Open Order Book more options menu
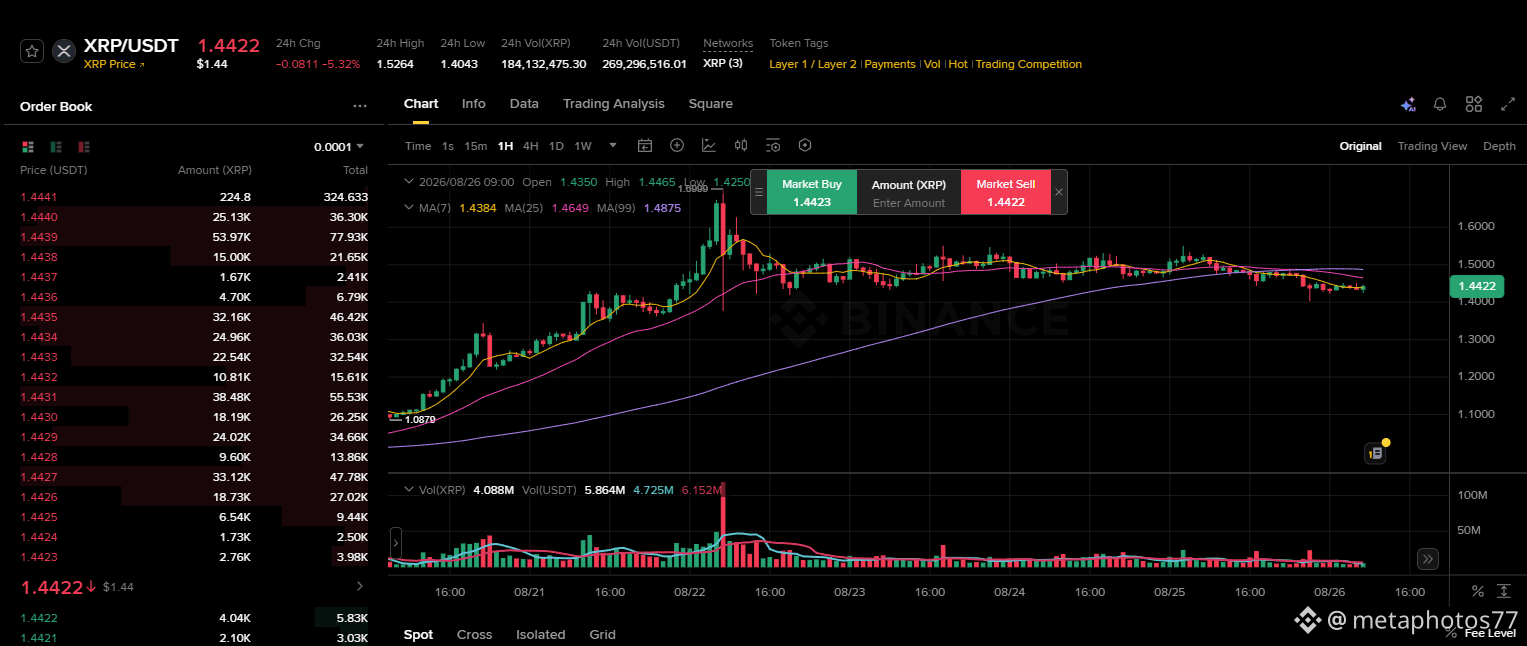 (x=360, y=106)
